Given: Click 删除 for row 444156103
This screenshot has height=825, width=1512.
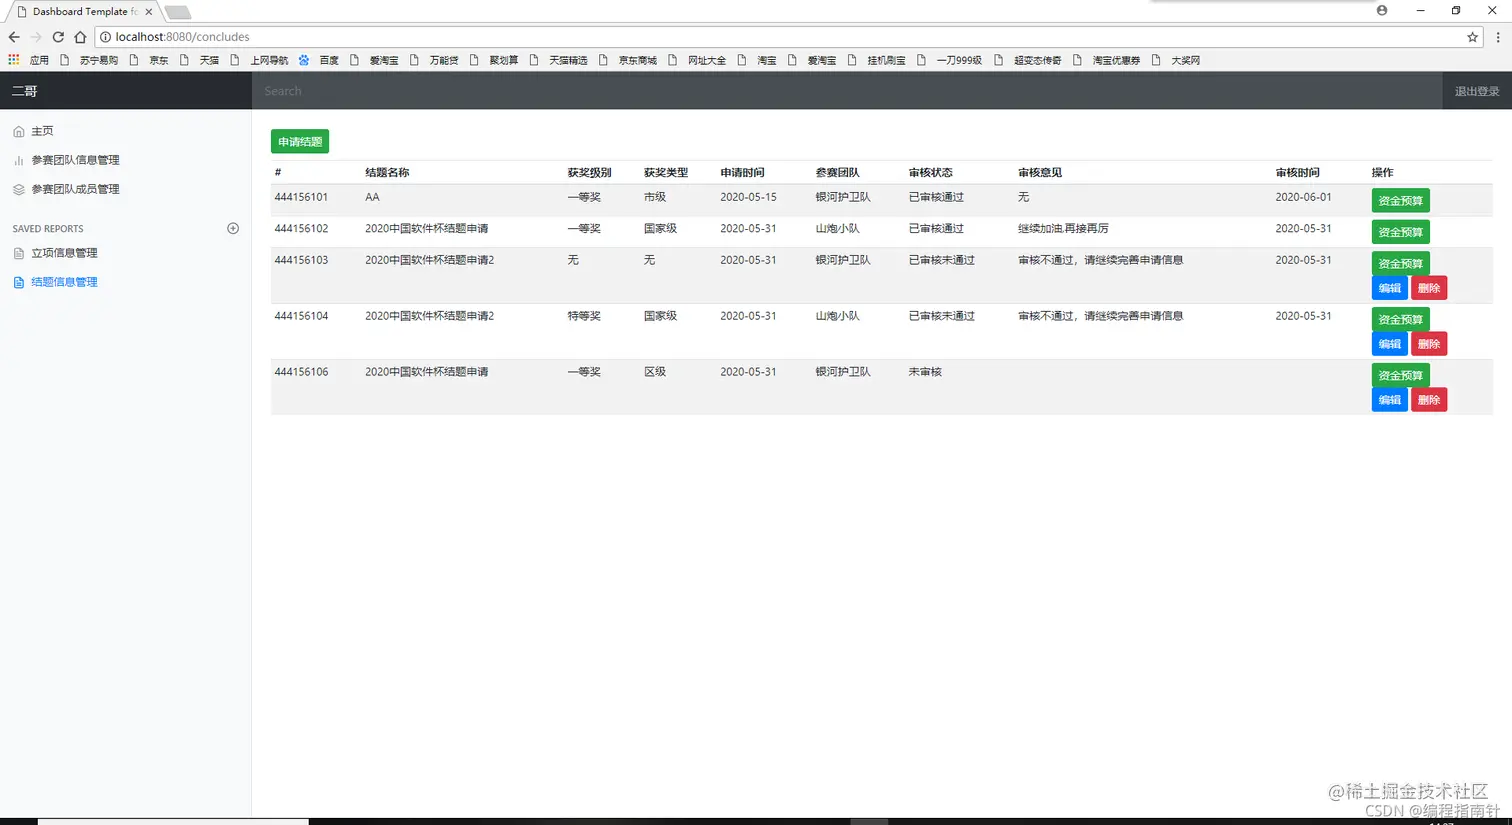Looking at the screenshot, I should click(x=1429, y=288).
